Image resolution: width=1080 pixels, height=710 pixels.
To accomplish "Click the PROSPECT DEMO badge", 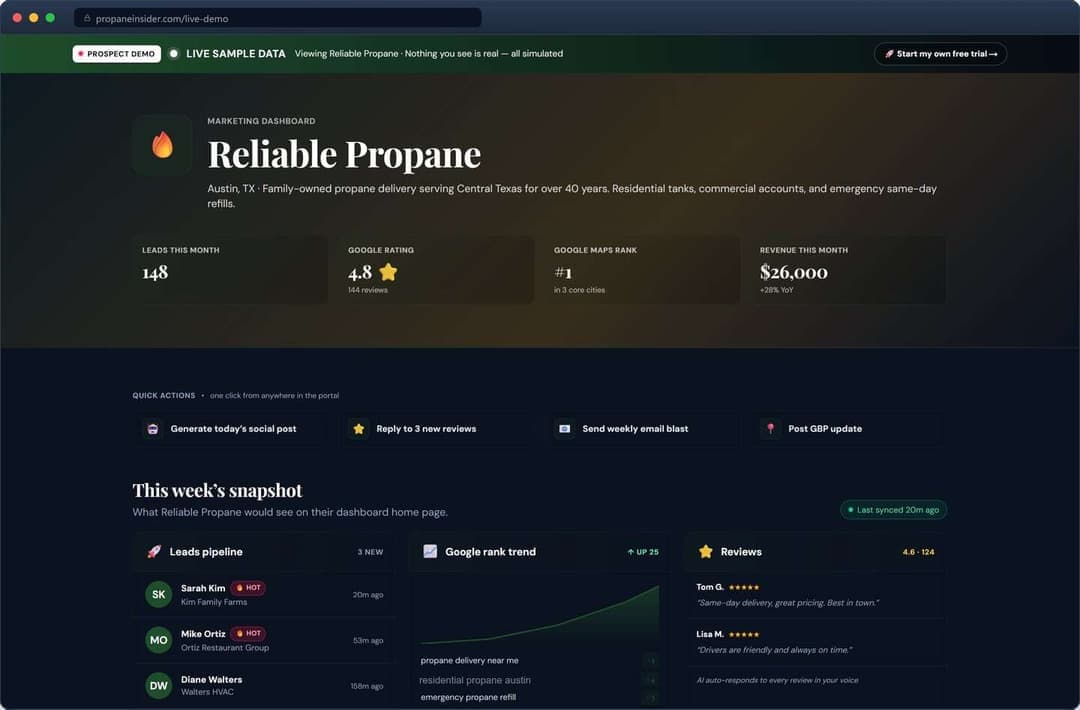I will [116, 54].
